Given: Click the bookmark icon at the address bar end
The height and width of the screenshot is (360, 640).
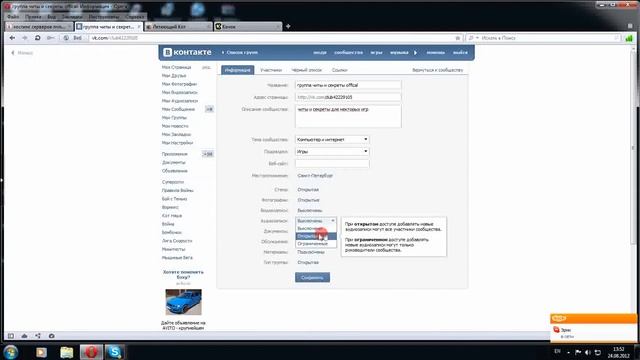Looking at the screenshot, I should point(458,38).
